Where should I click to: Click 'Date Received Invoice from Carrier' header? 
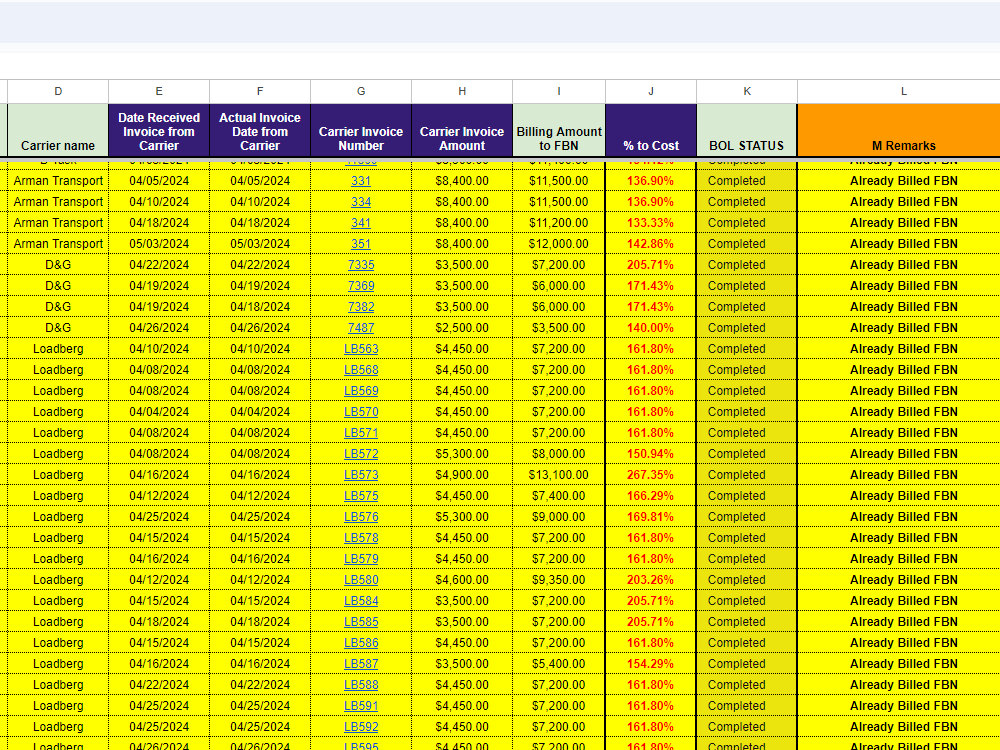pyautogui.click(x=159, y=130)
